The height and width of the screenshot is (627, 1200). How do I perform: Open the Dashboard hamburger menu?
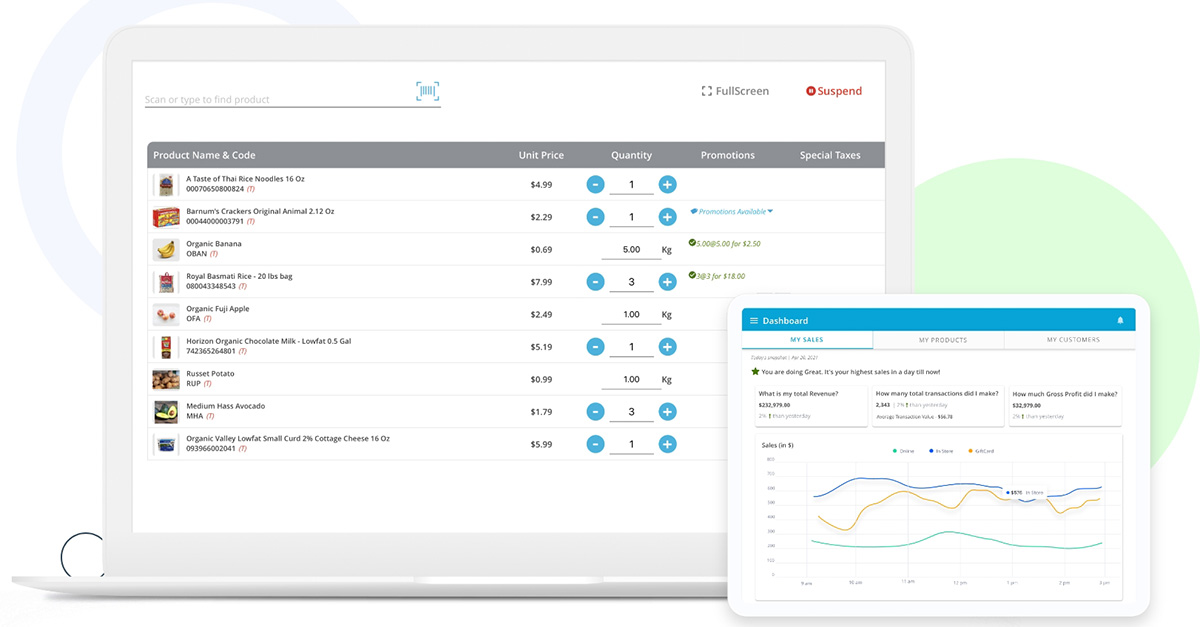[754, 321]
